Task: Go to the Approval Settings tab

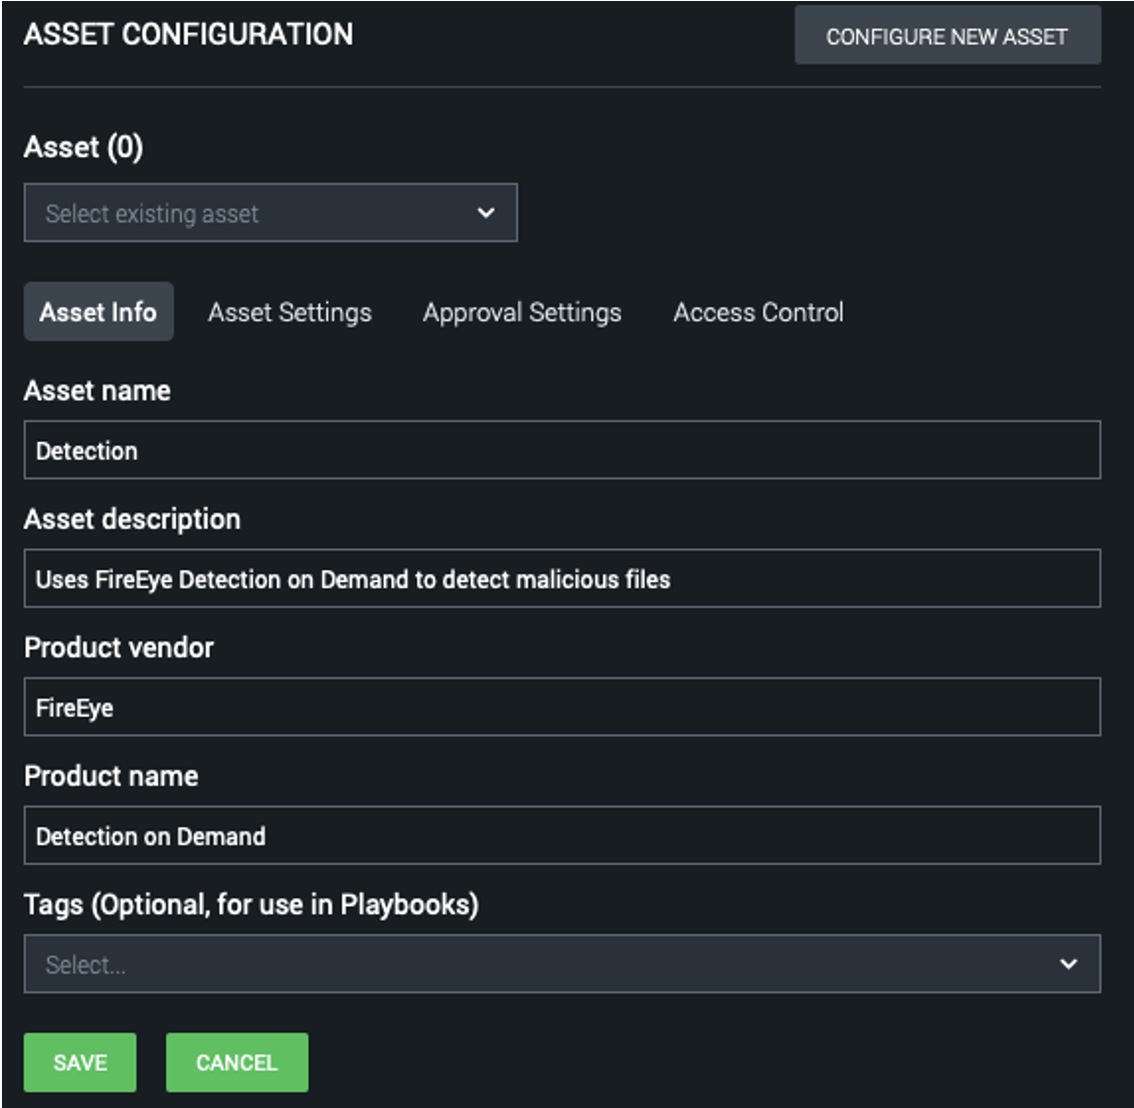Action: pos(521,312)
